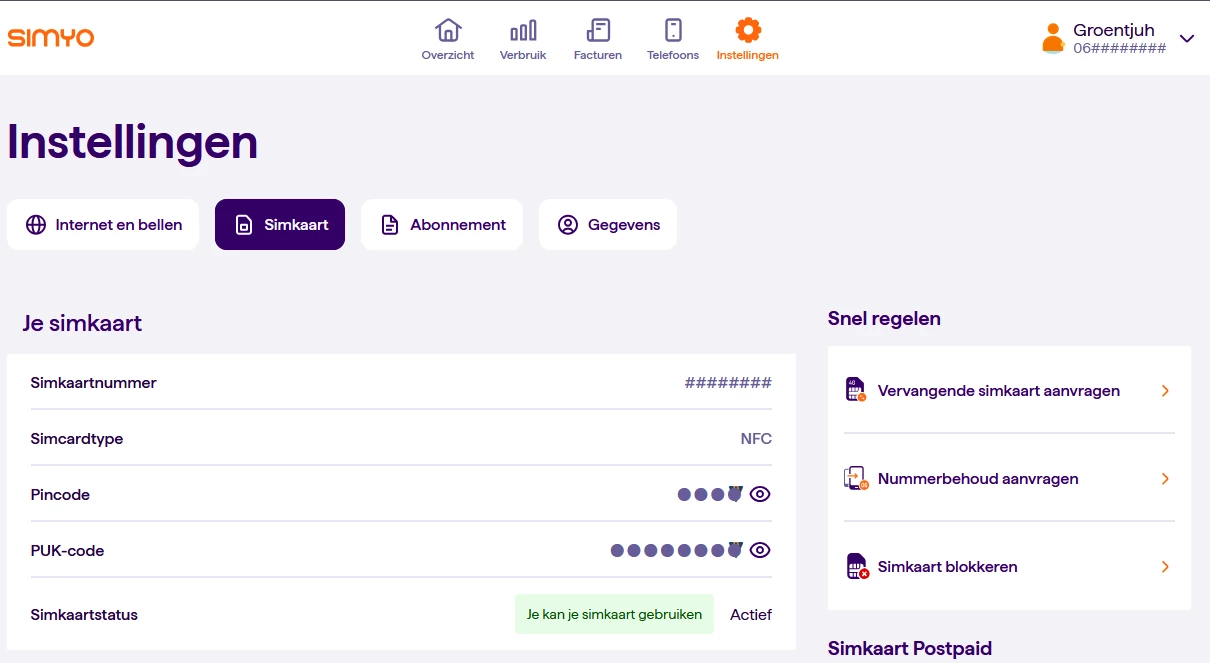The height and width of the screenshot is (663, 1210).
Task: Reveal the Pincode with eye icon
Action: pyautogui.click(x=760, y=494)
